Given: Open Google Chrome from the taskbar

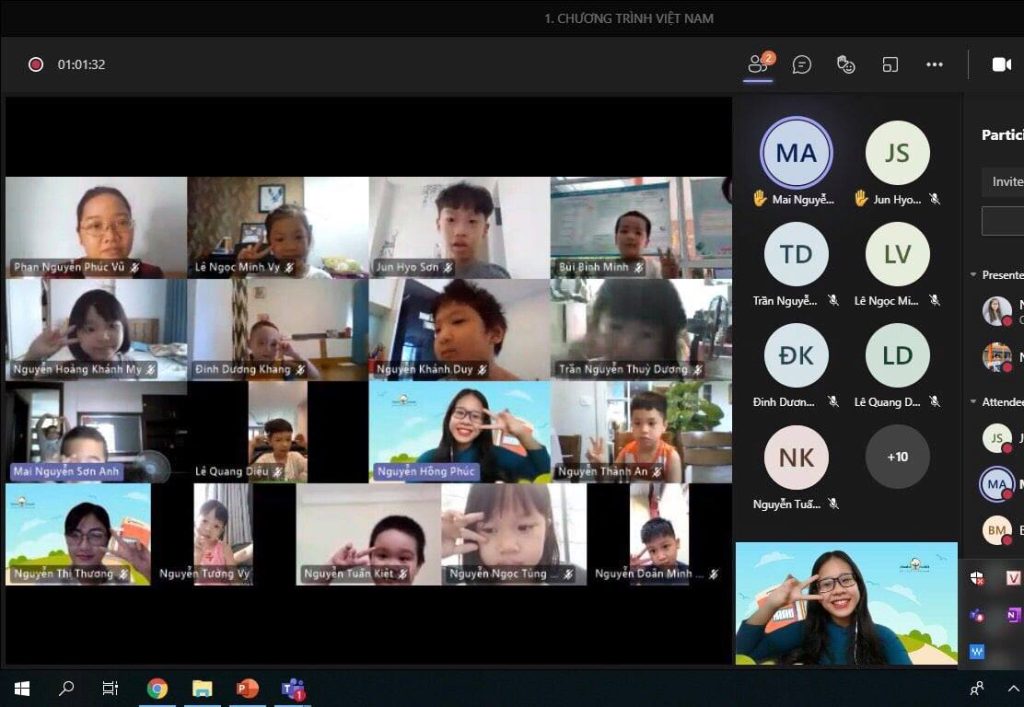Looking at the screenshot, I should [157, 688].
